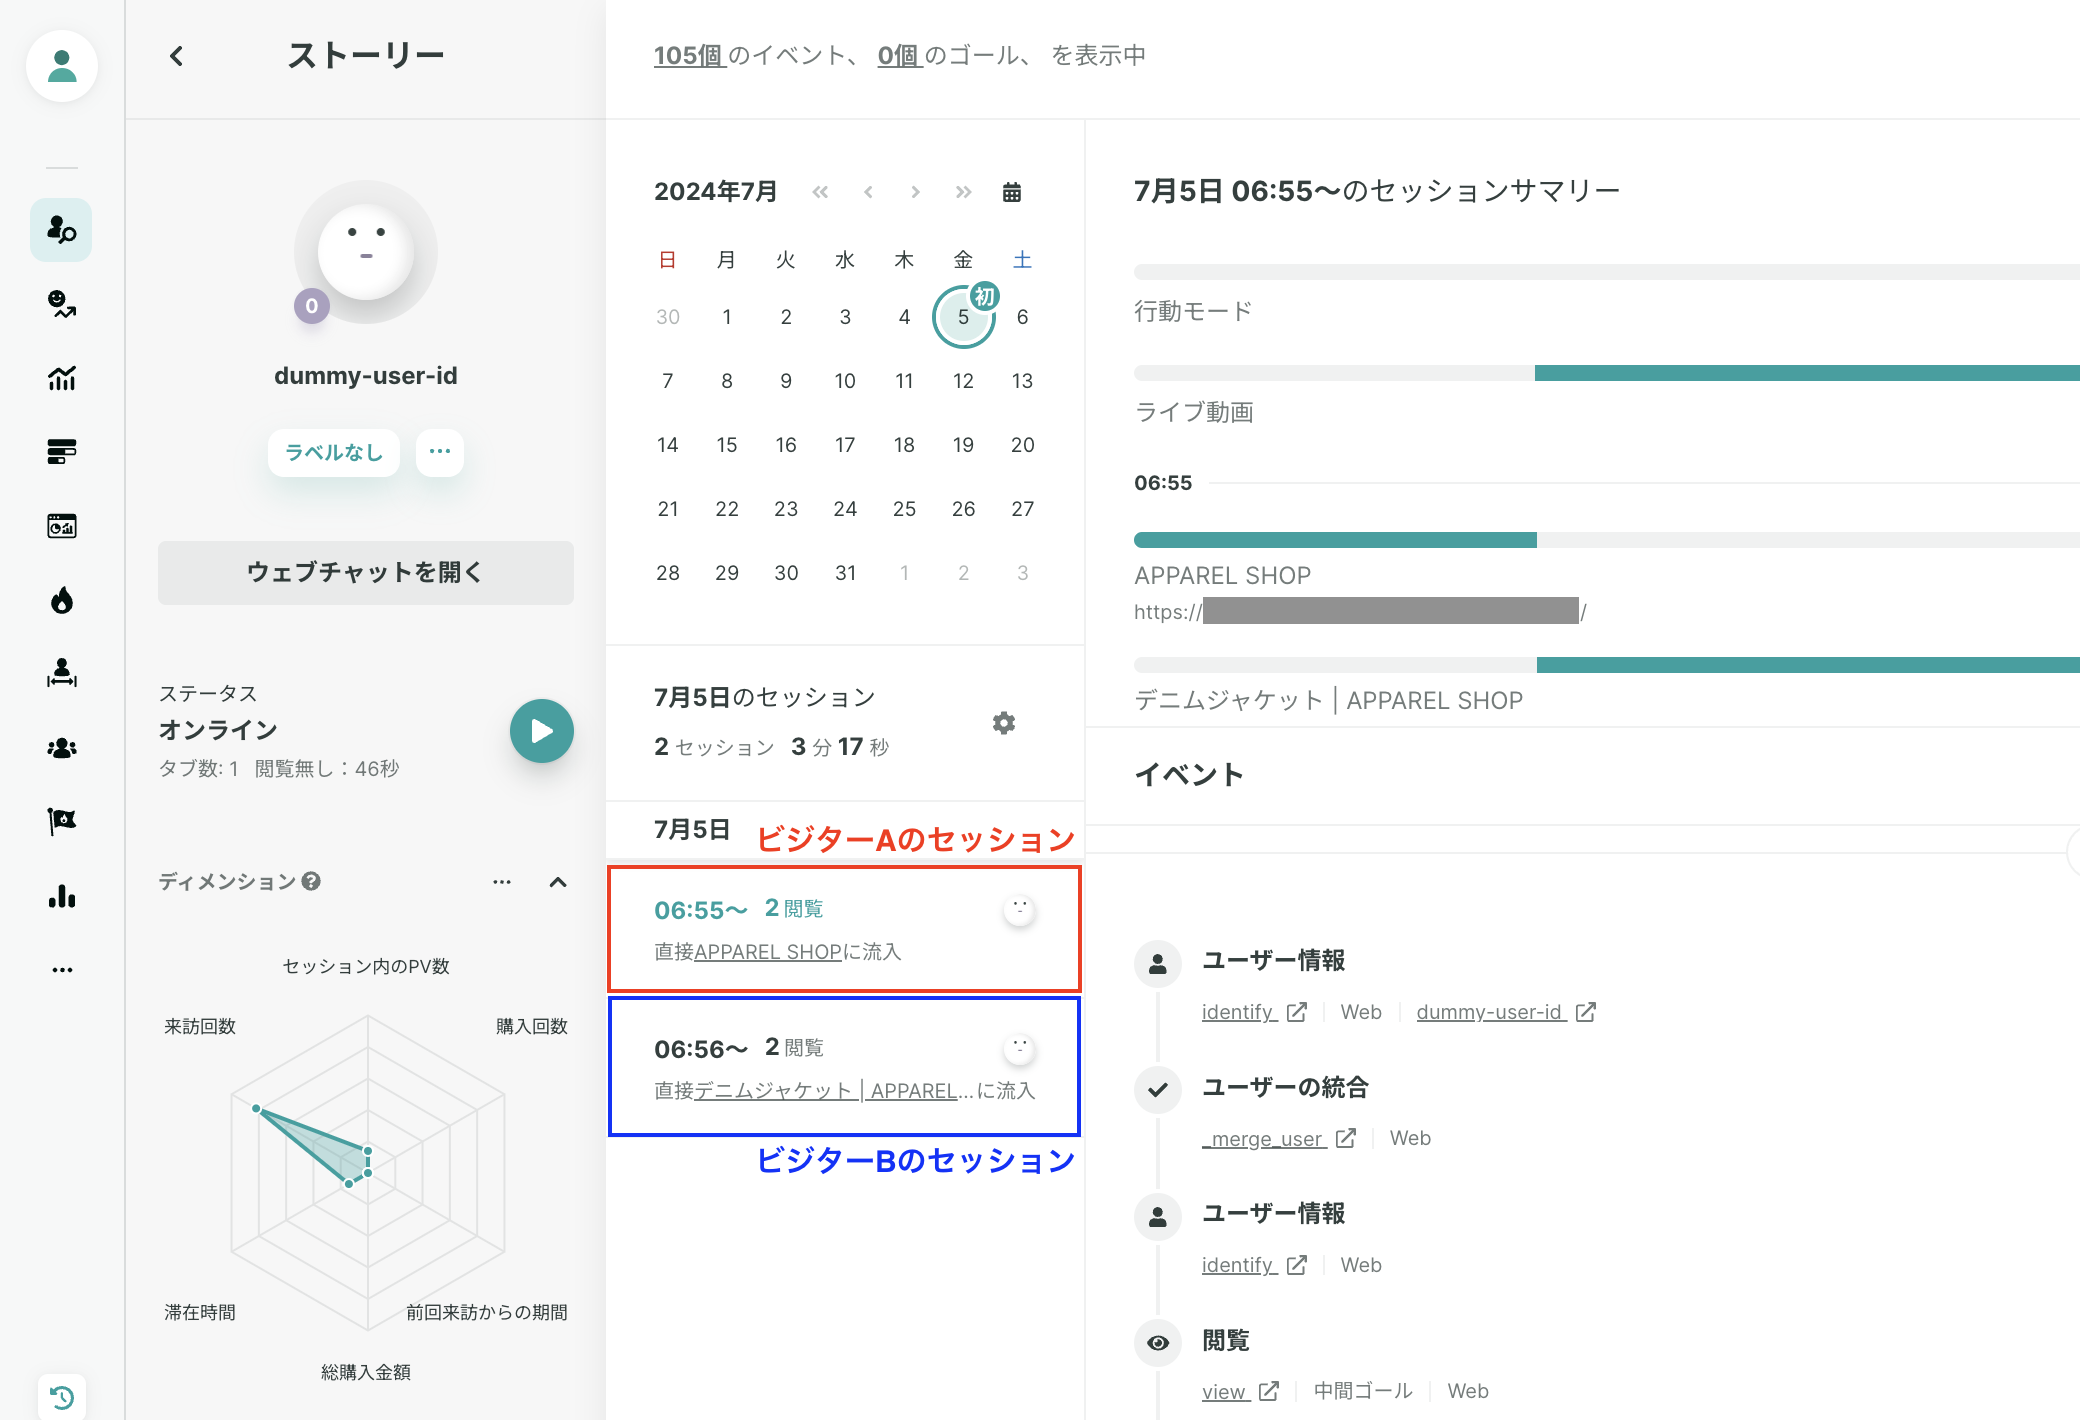Open the bar graph sidebar icon
This screenshot has height=1420, width=2080.
(x=62, y=896)
